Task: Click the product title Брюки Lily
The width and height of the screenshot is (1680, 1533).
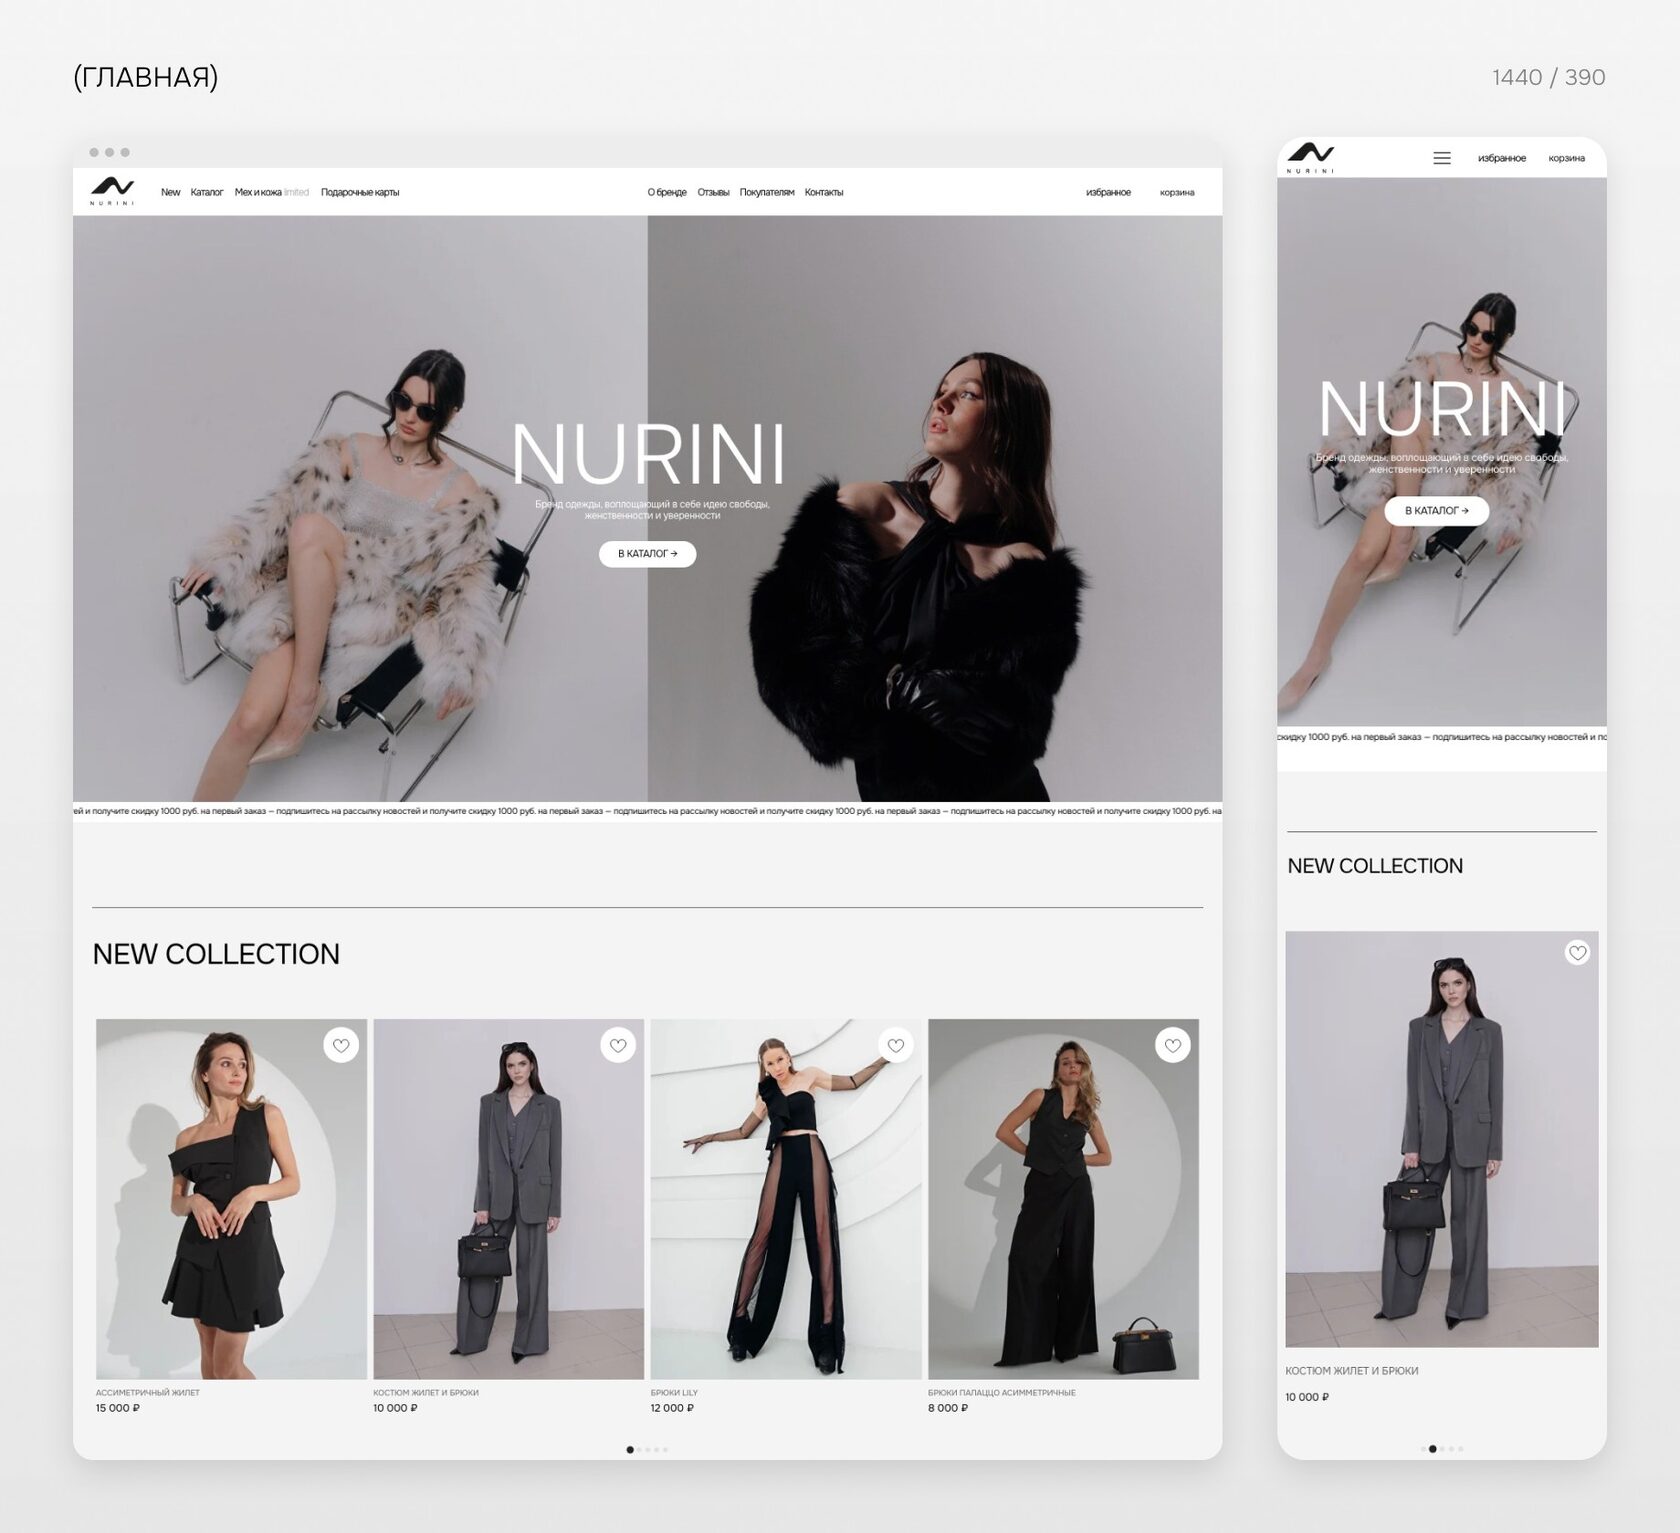Action: pyautogui.click(x=674, y=1392)
